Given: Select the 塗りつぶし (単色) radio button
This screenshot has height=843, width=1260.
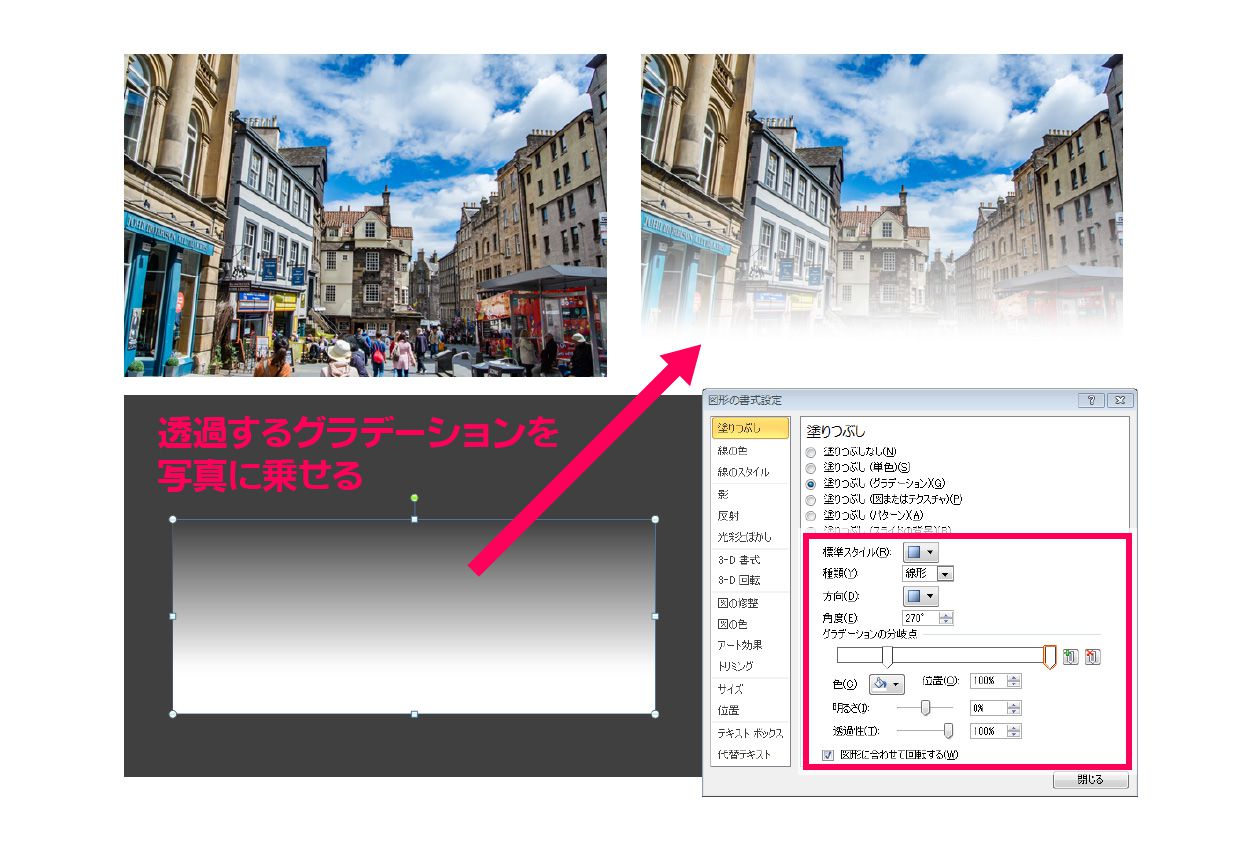Looking at the screenshot, I should (x=808, y=467).
